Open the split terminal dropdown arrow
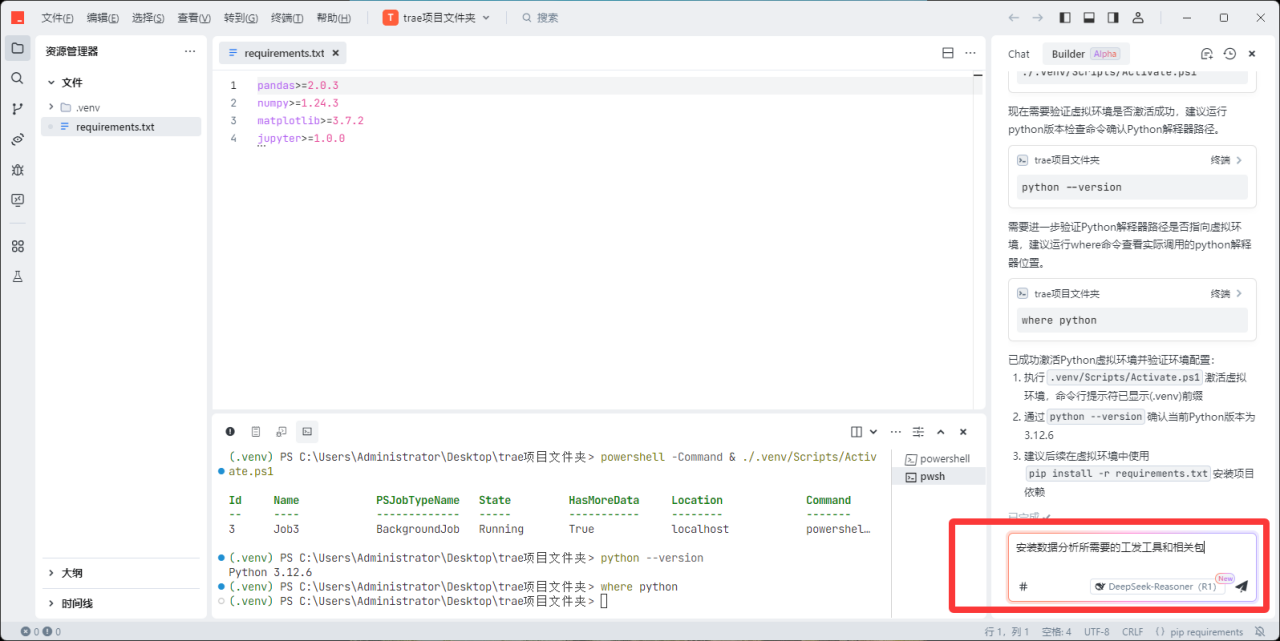This screenshot has width=1280, height=641. pyautogui.click(x=873, y=432)
